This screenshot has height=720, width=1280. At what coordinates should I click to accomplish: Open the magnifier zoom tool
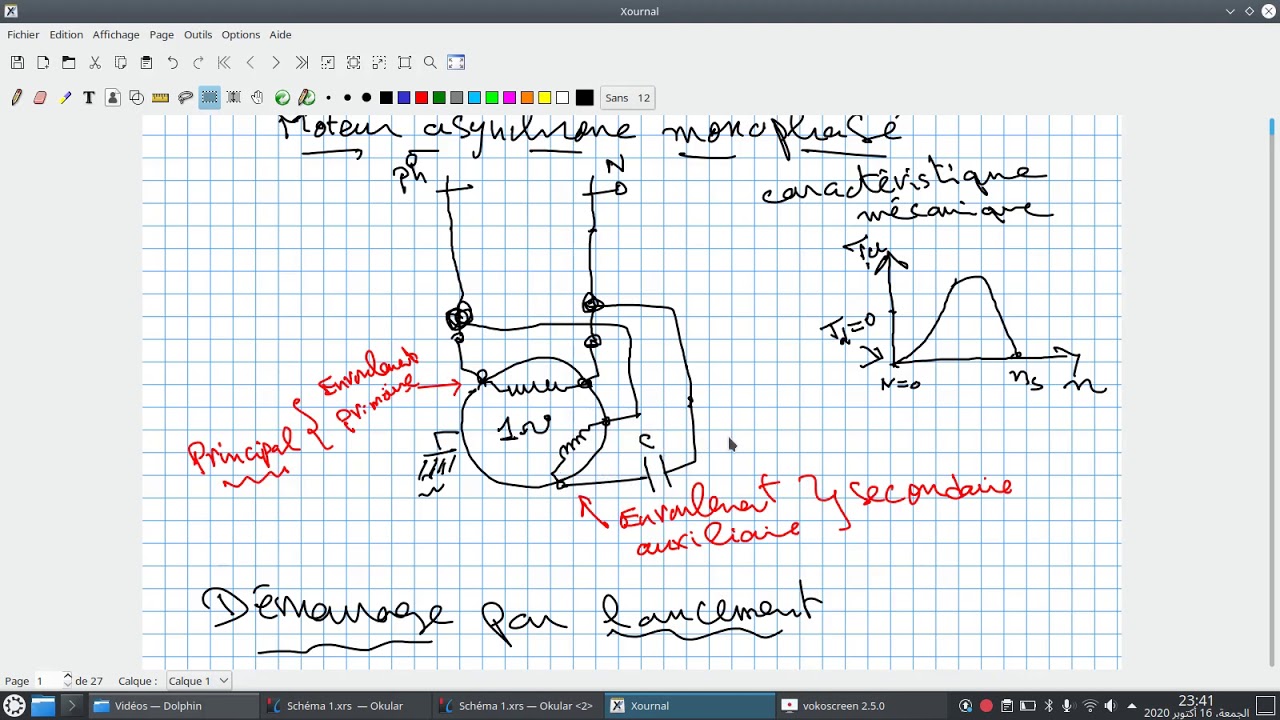point(430,63)
